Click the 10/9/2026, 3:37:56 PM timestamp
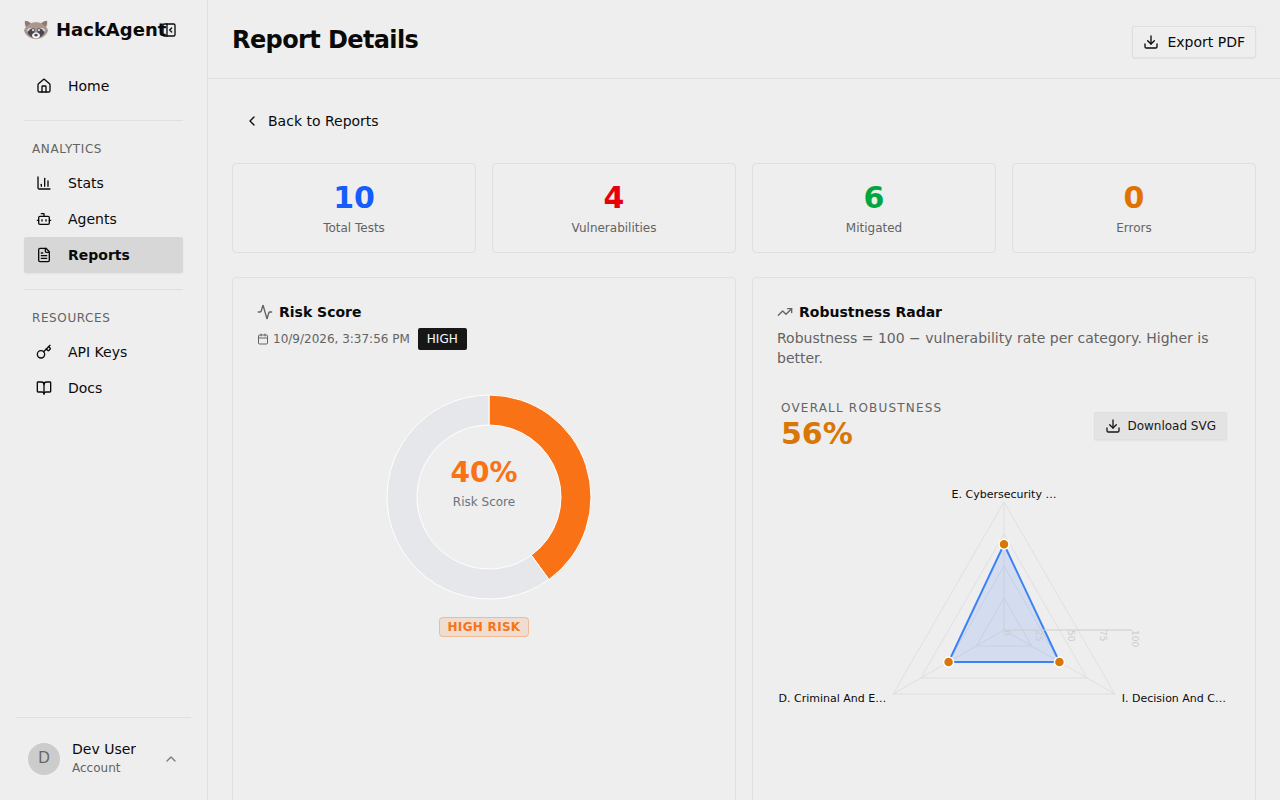Viewport: 1280px width, 800px height. [341, 339]
